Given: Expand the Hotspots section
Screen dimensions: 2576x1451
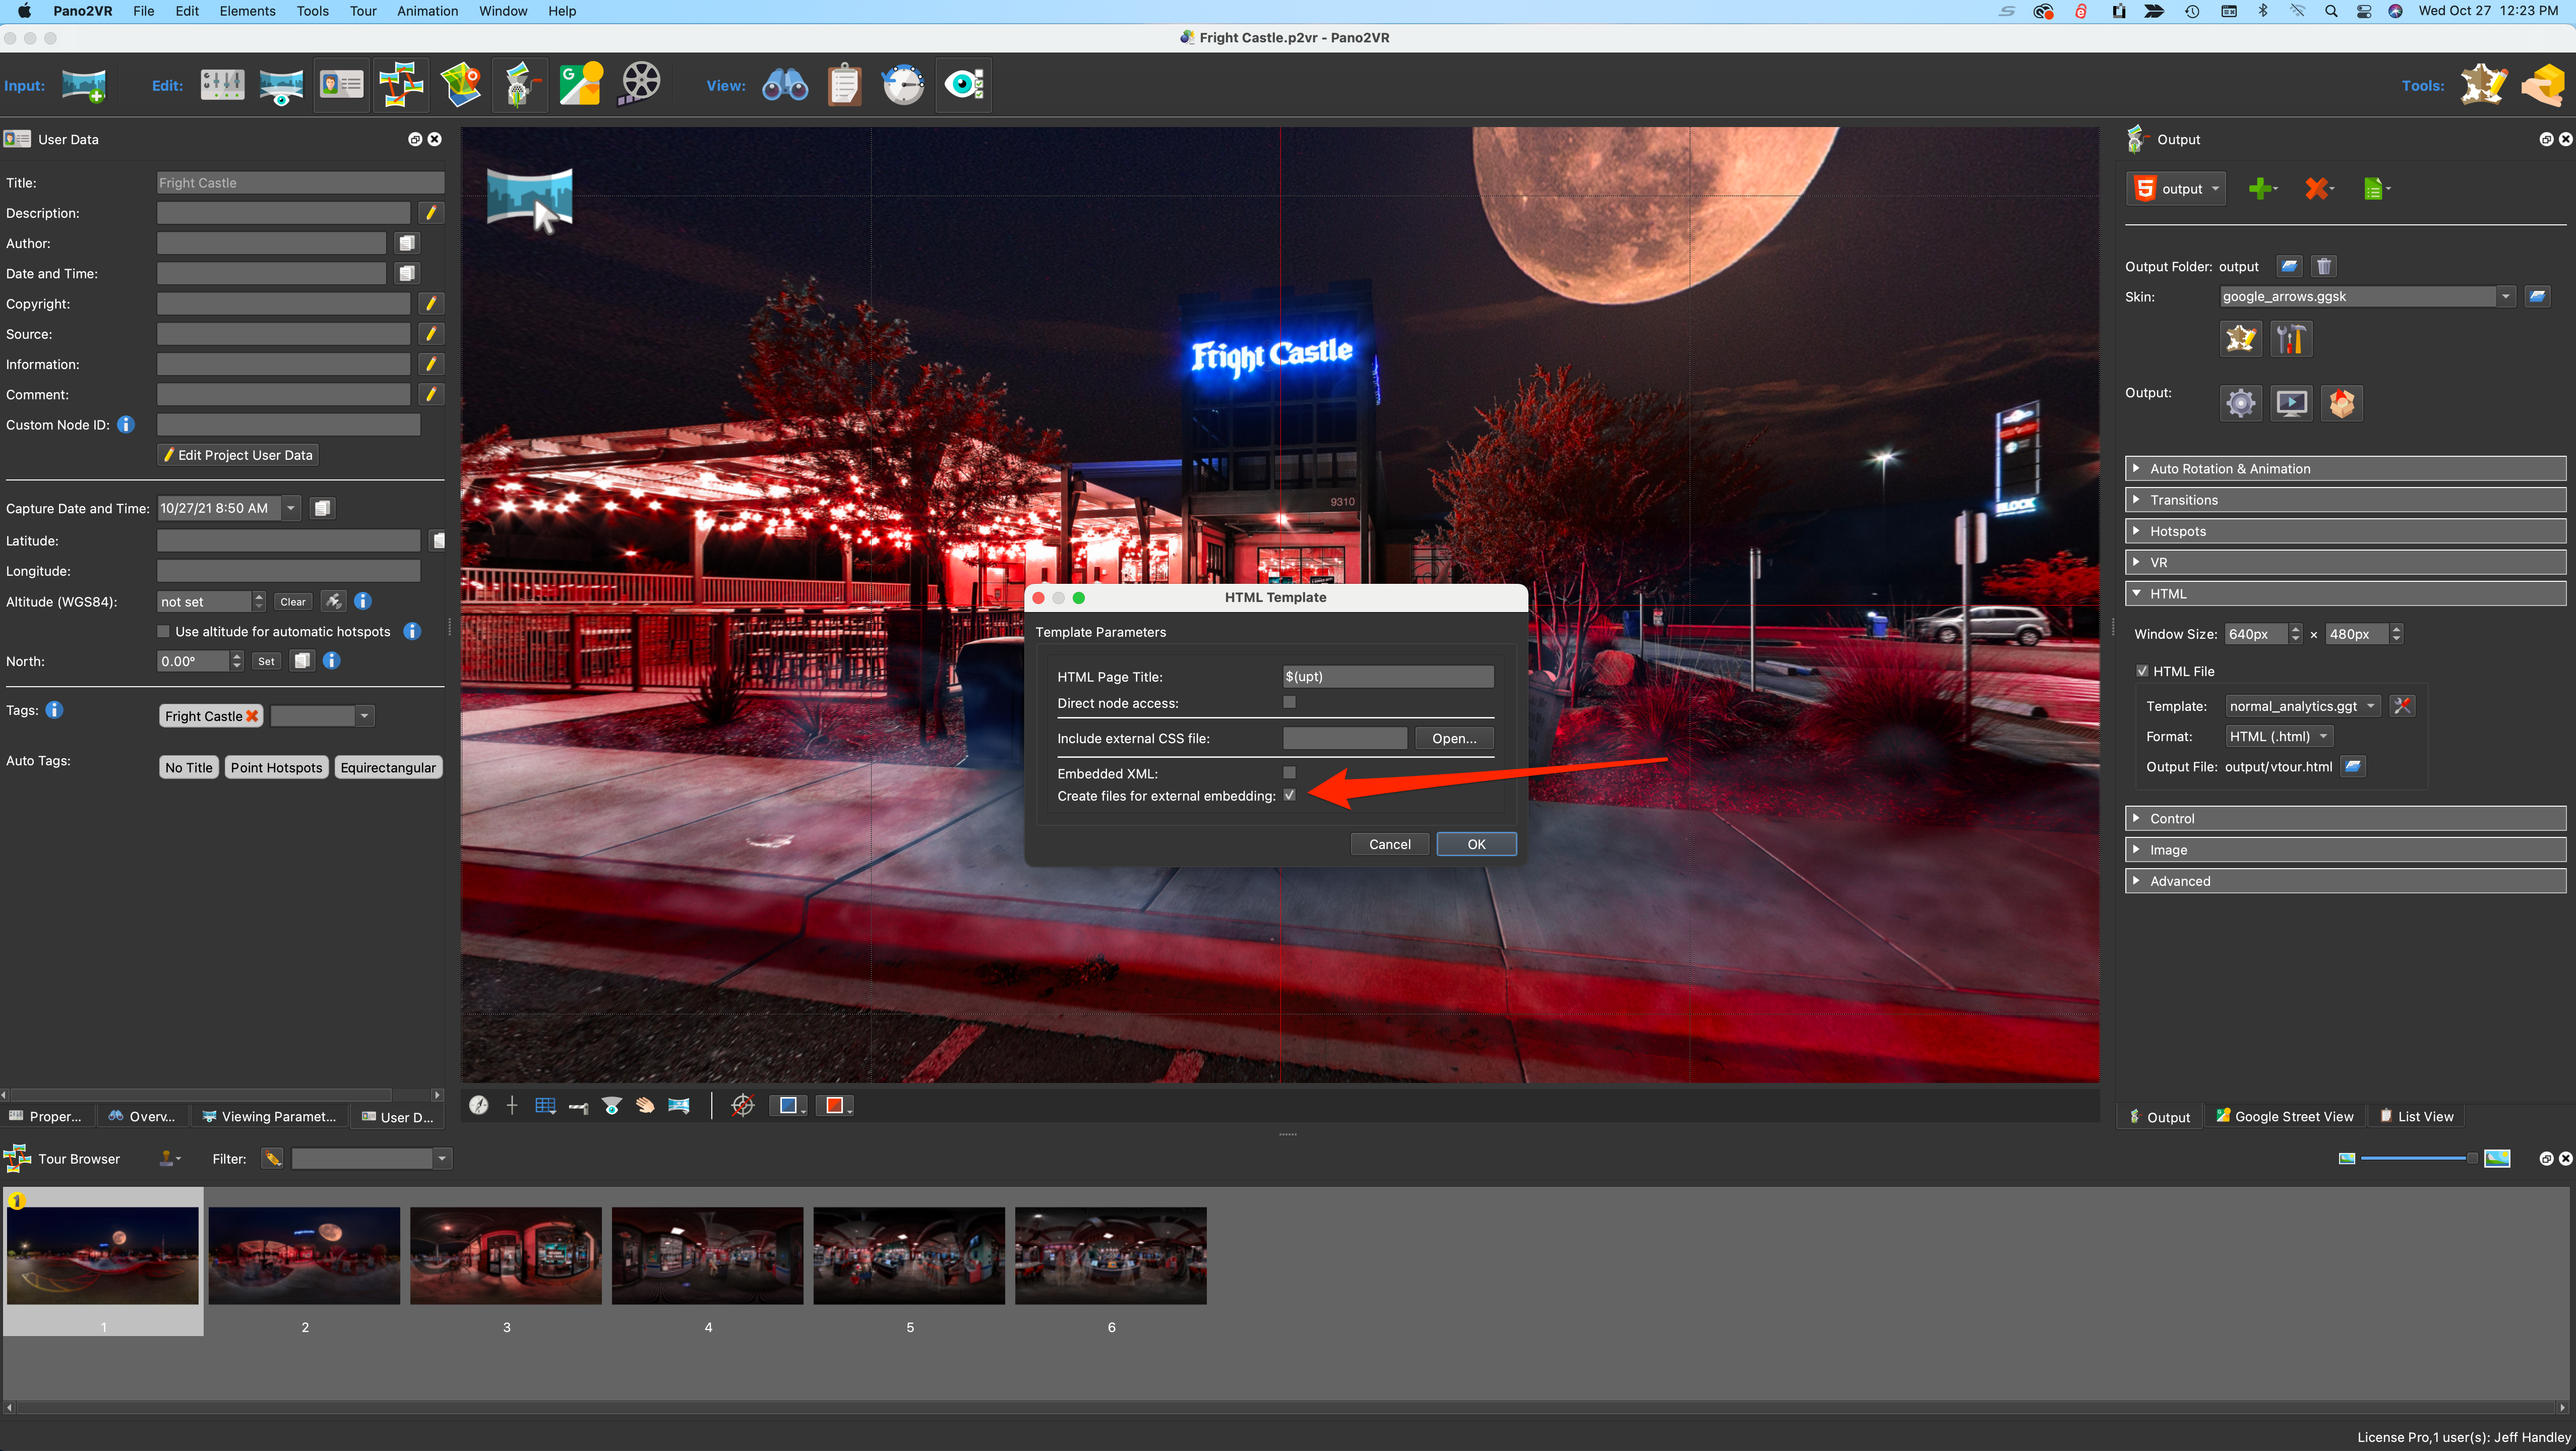Looking at the screenshot, I should (x=2345, y=531).
